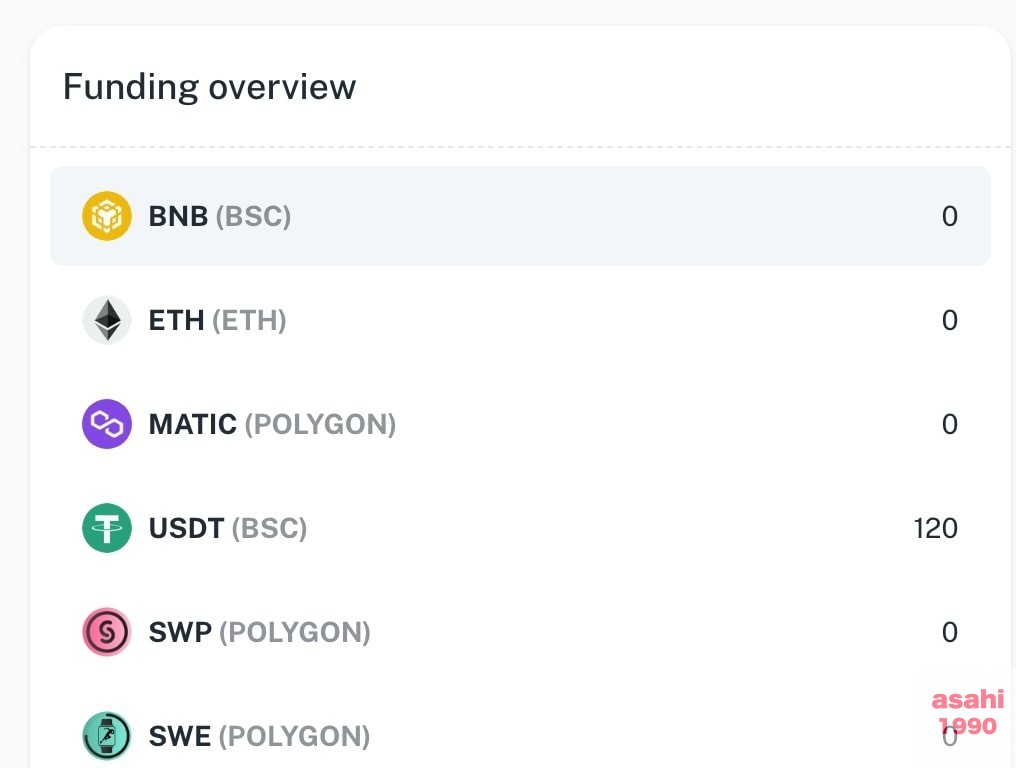Screen dimensions: 1016x768
Task: Click the yellow BNB coin icon
Action: [x=107, y=216]
